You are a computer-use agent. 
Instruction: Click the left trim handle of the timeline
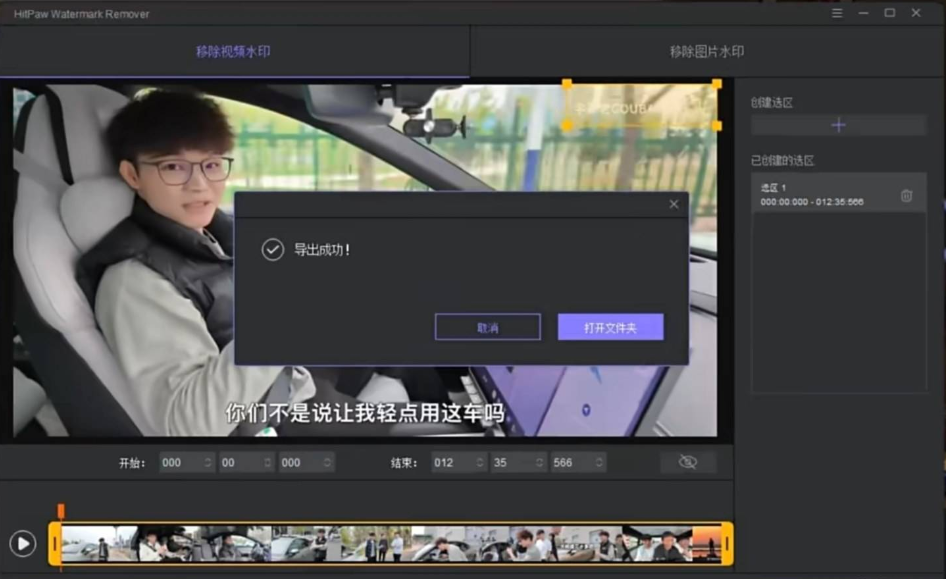(55, 544)
